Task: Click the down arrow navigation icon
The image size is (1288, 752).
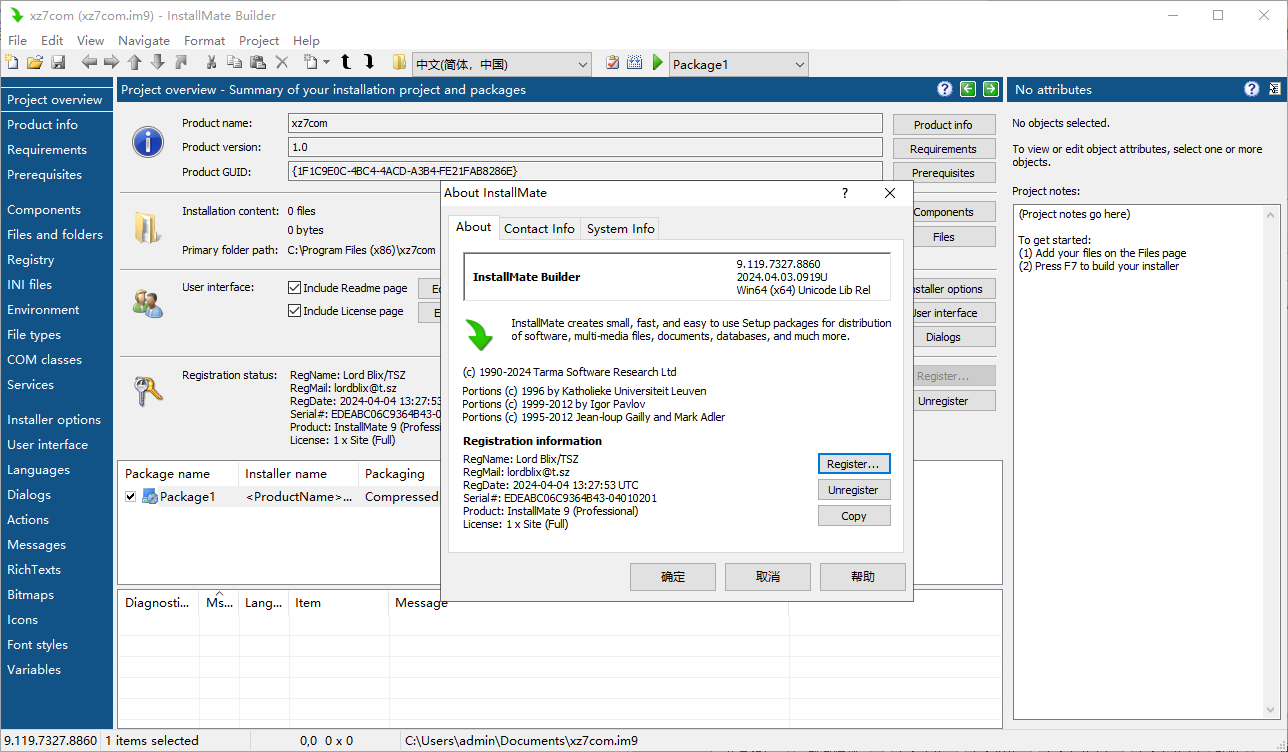Action: 158,63
